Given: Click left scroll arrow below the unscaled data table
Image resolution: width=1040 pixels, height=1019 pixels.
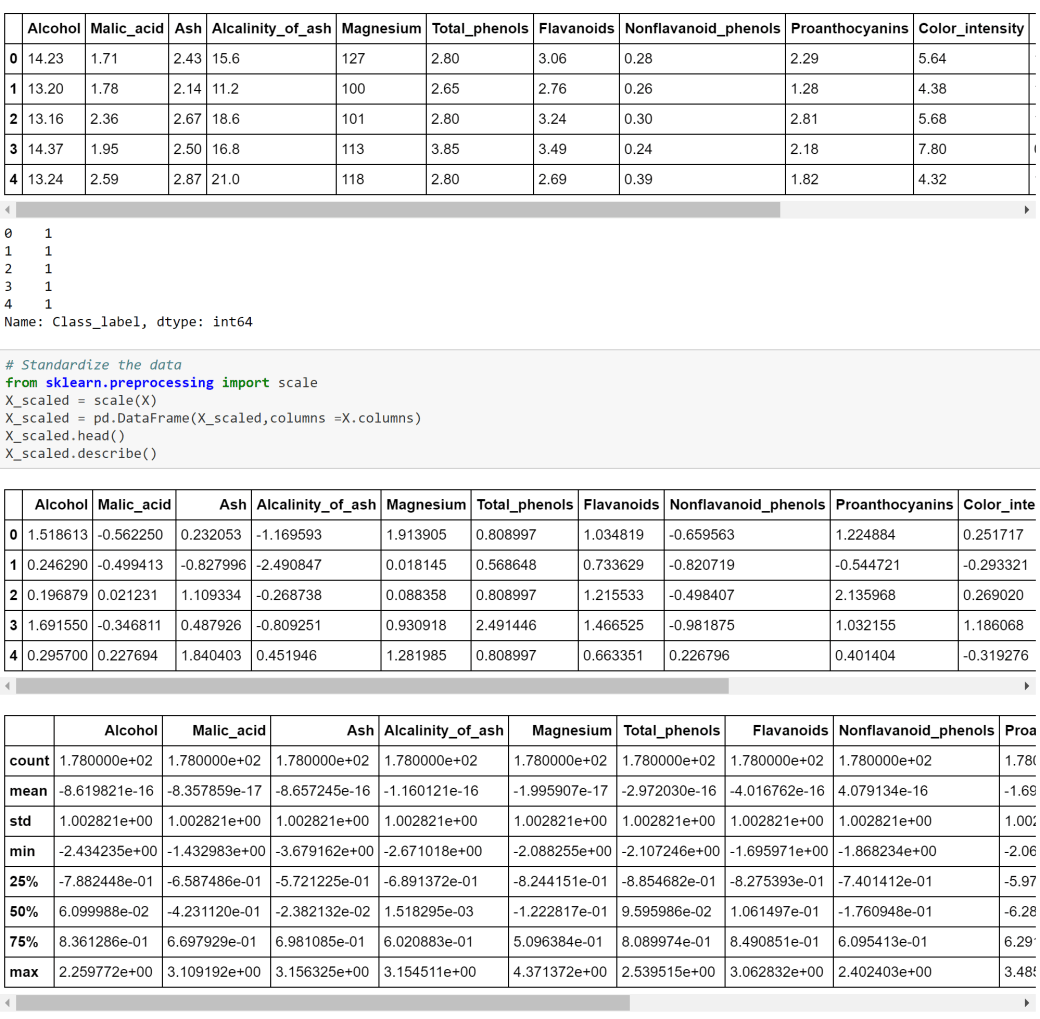Looking at the screenshot, I should pos(7,210).
